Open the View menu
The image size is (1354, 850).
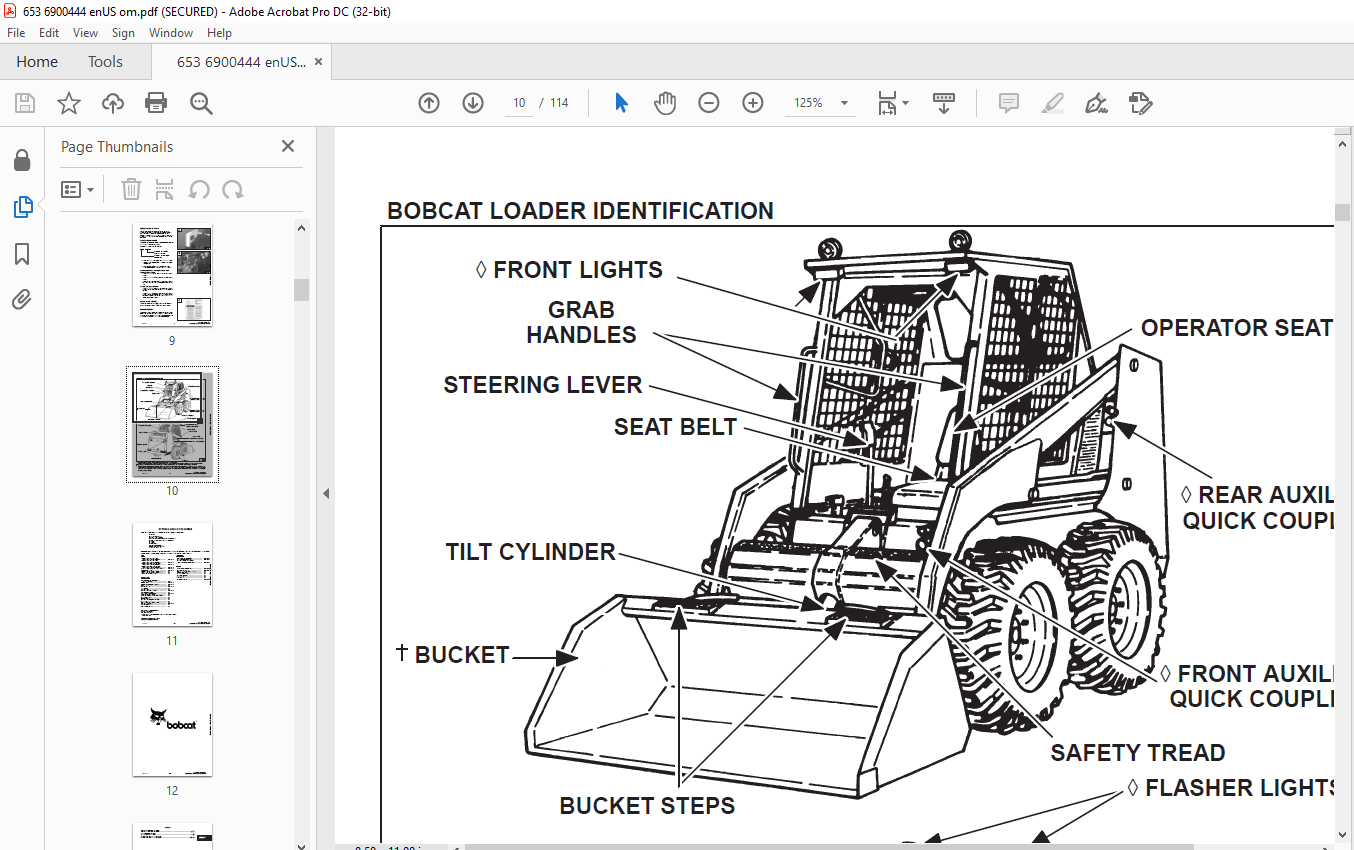coord(85,33)
